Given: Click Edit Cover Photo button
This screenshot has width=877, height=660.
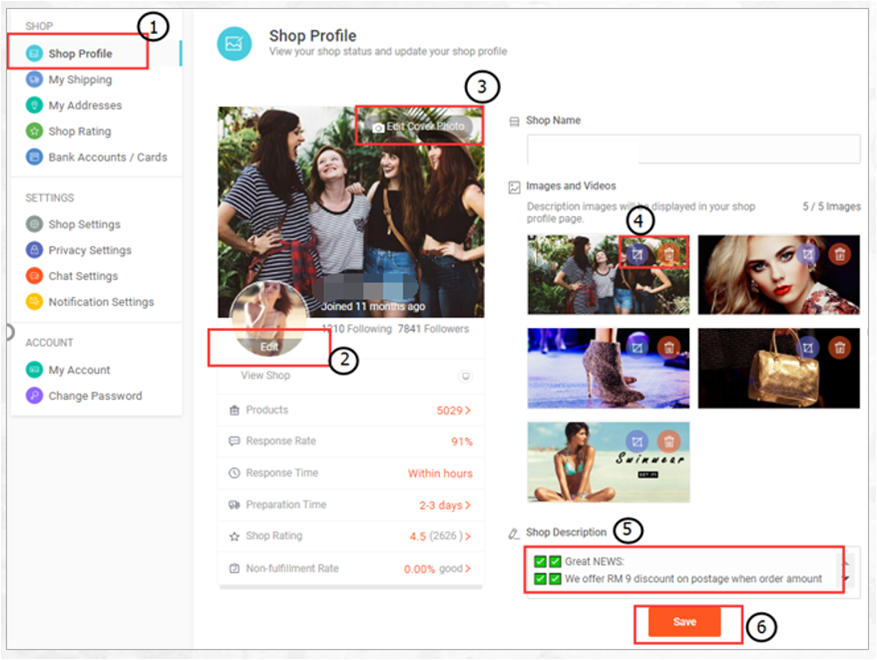Looking at the screenshot, I should pos(420,126).
